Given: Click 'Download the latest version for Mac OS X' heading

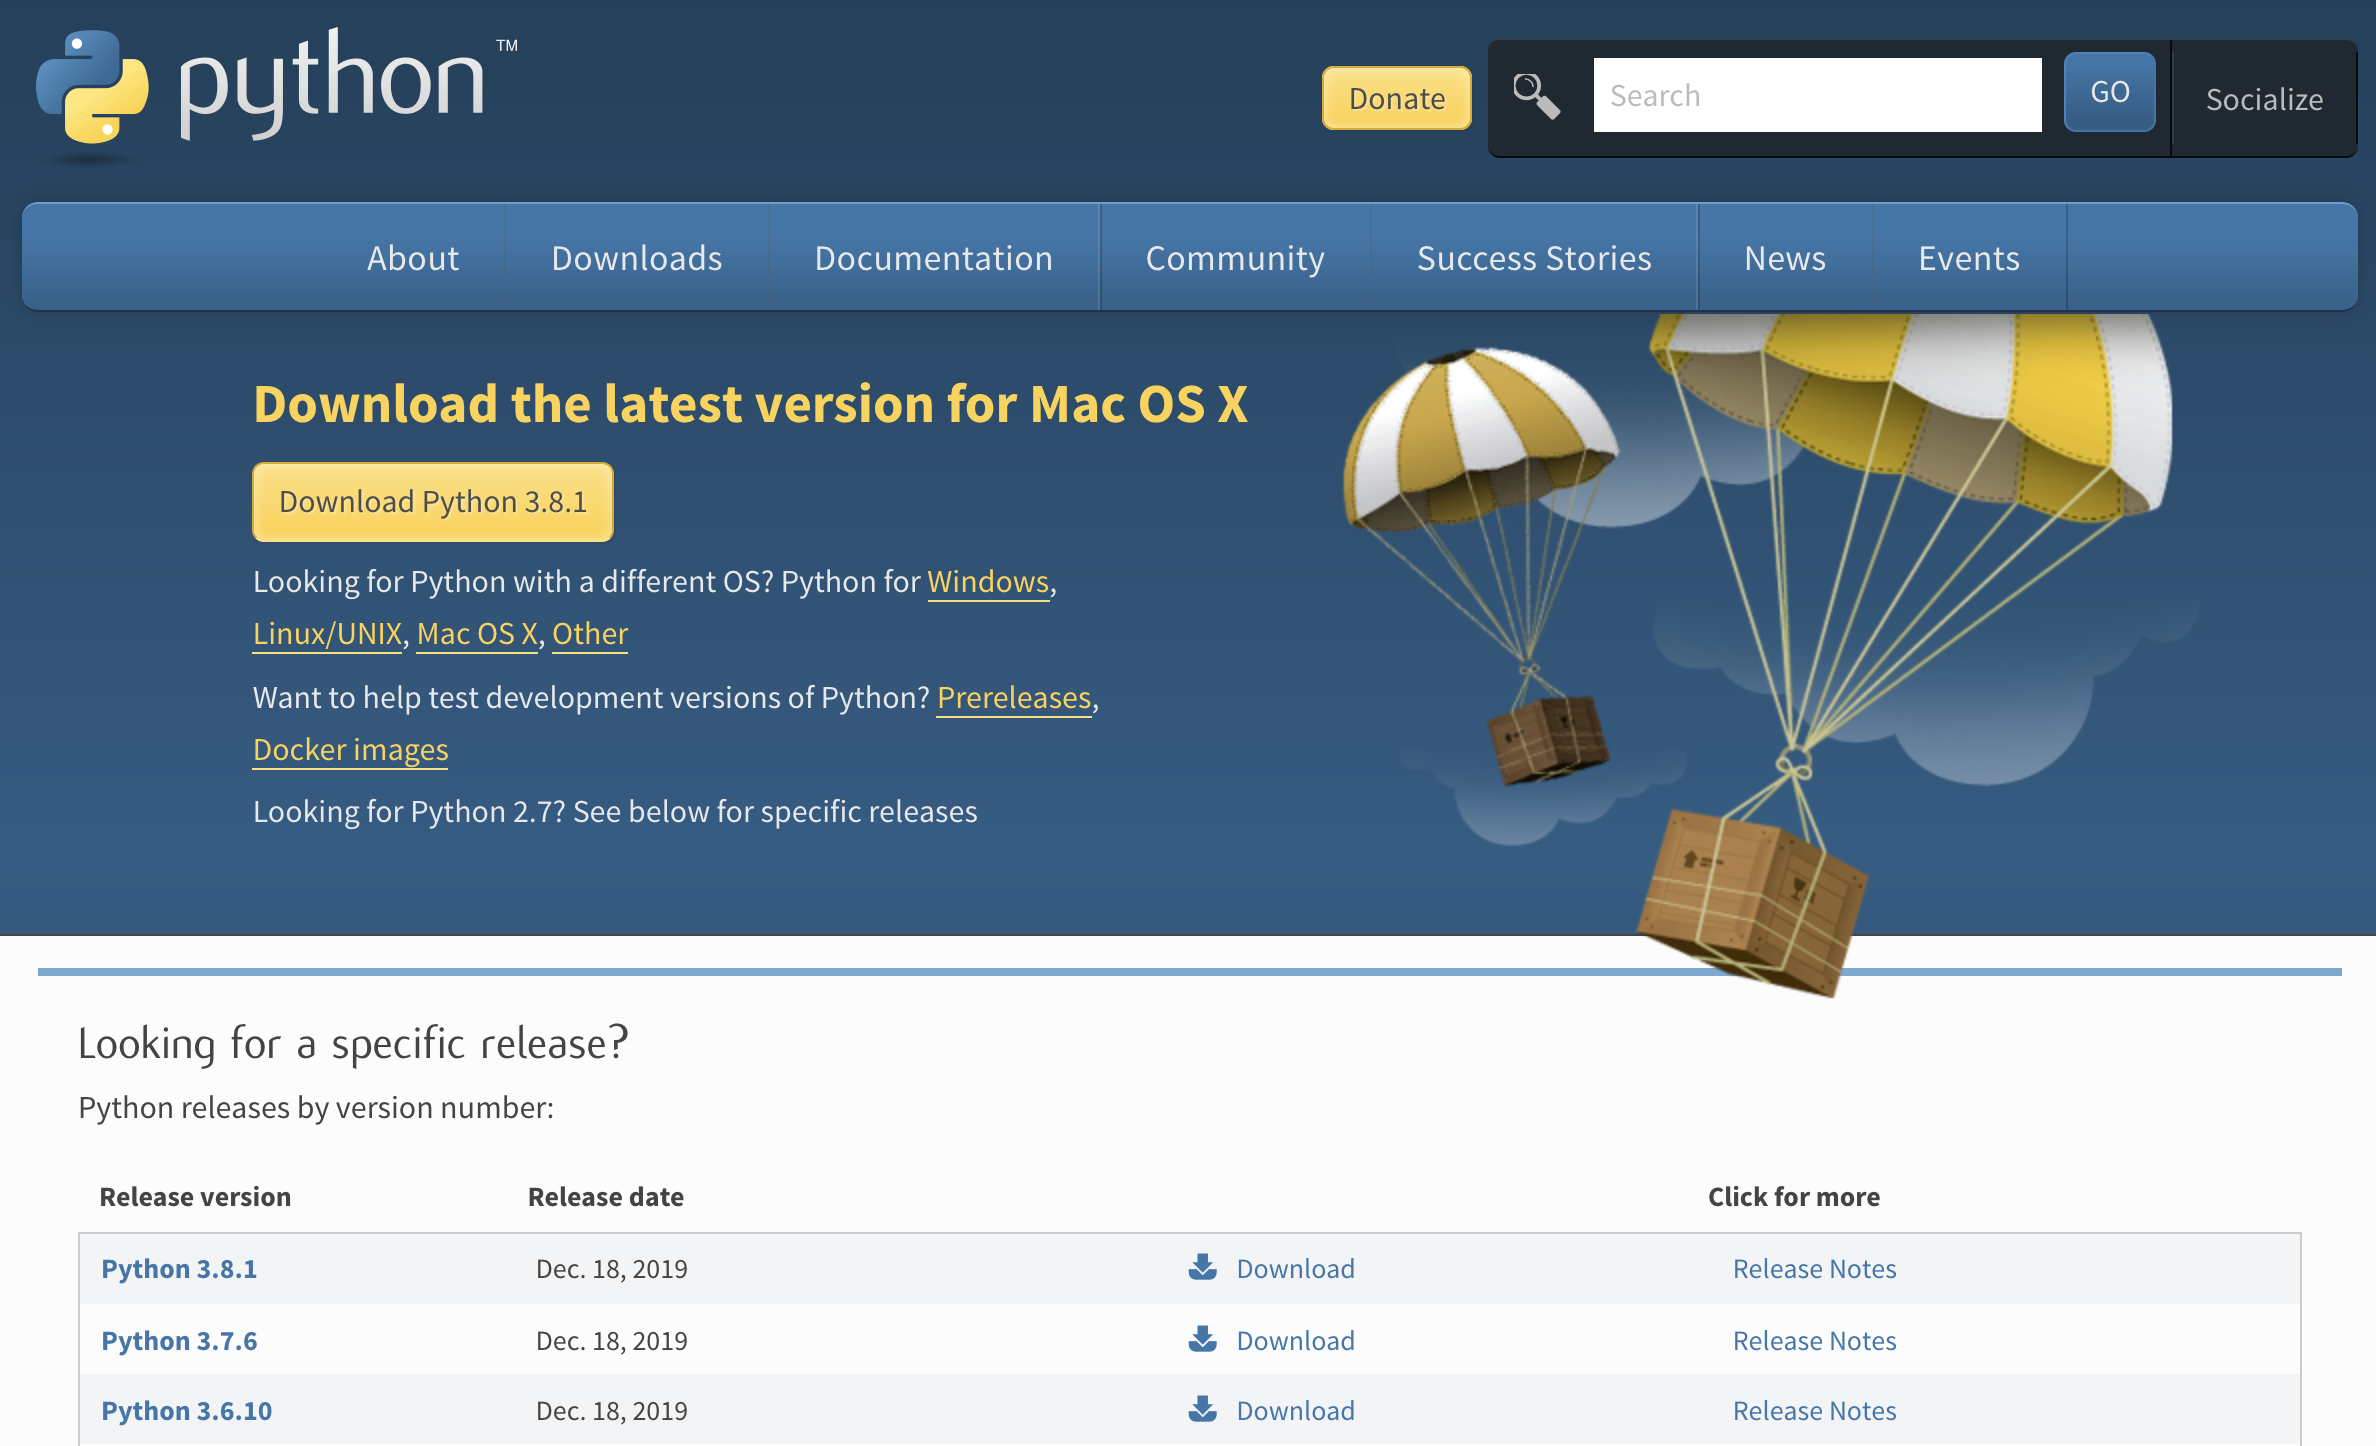Looking at the screenshot, I should (750, 405).
